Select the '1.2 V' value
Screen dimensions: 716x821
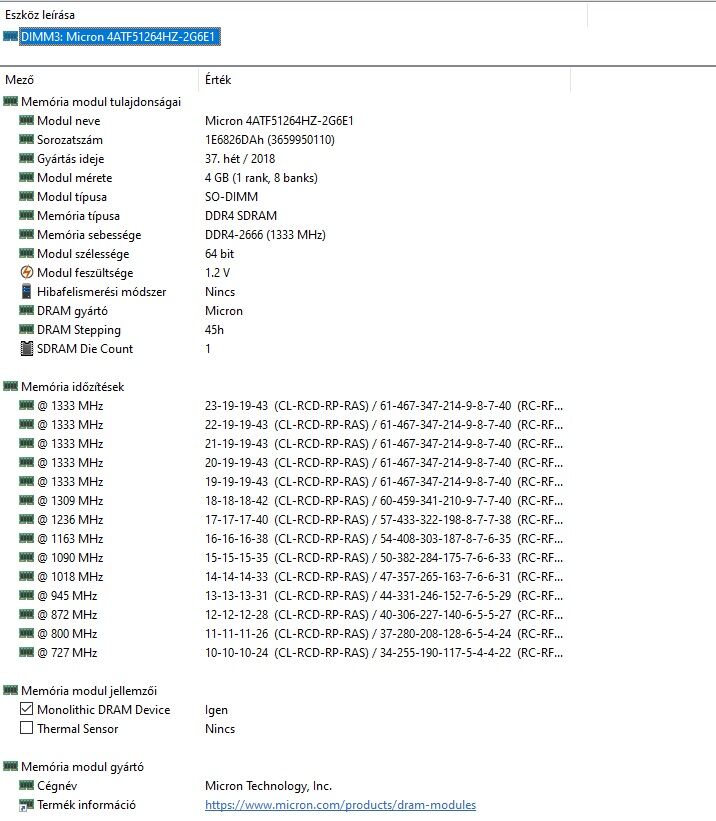(217, 272)
